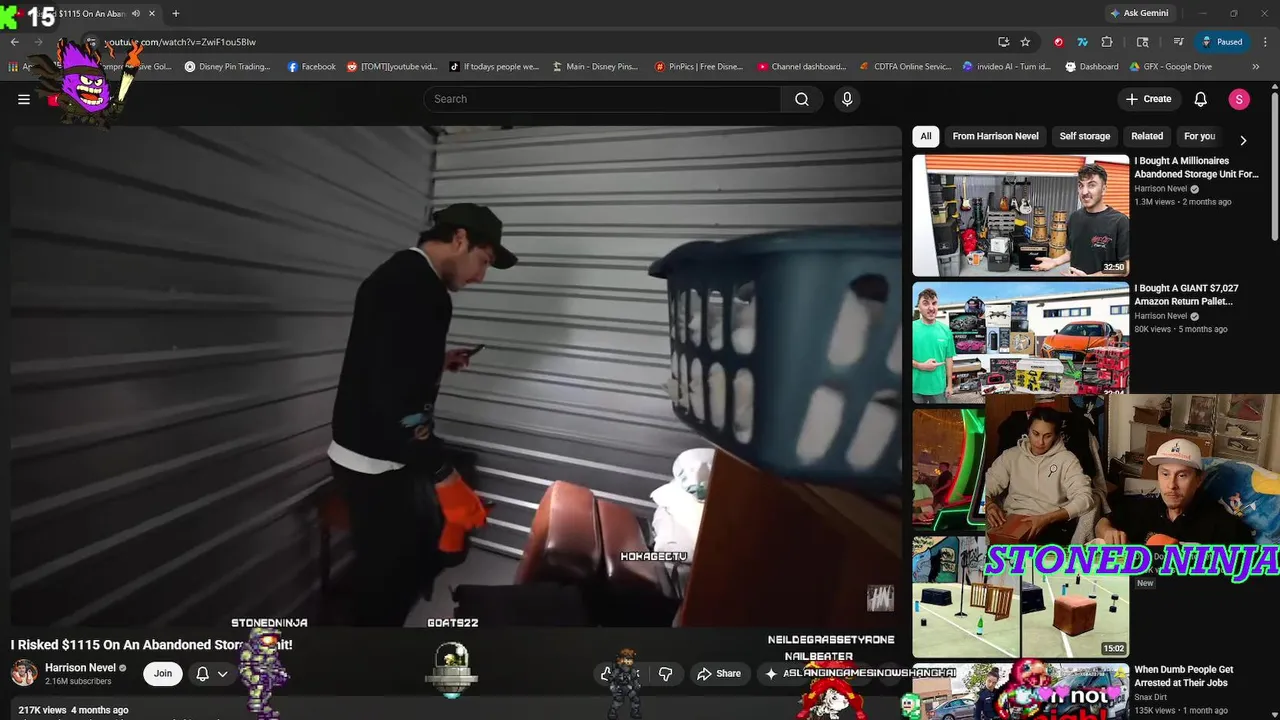Open CDTFA Online Services bookmark
Screen dimensions: 1280x720
pos(906,67)
